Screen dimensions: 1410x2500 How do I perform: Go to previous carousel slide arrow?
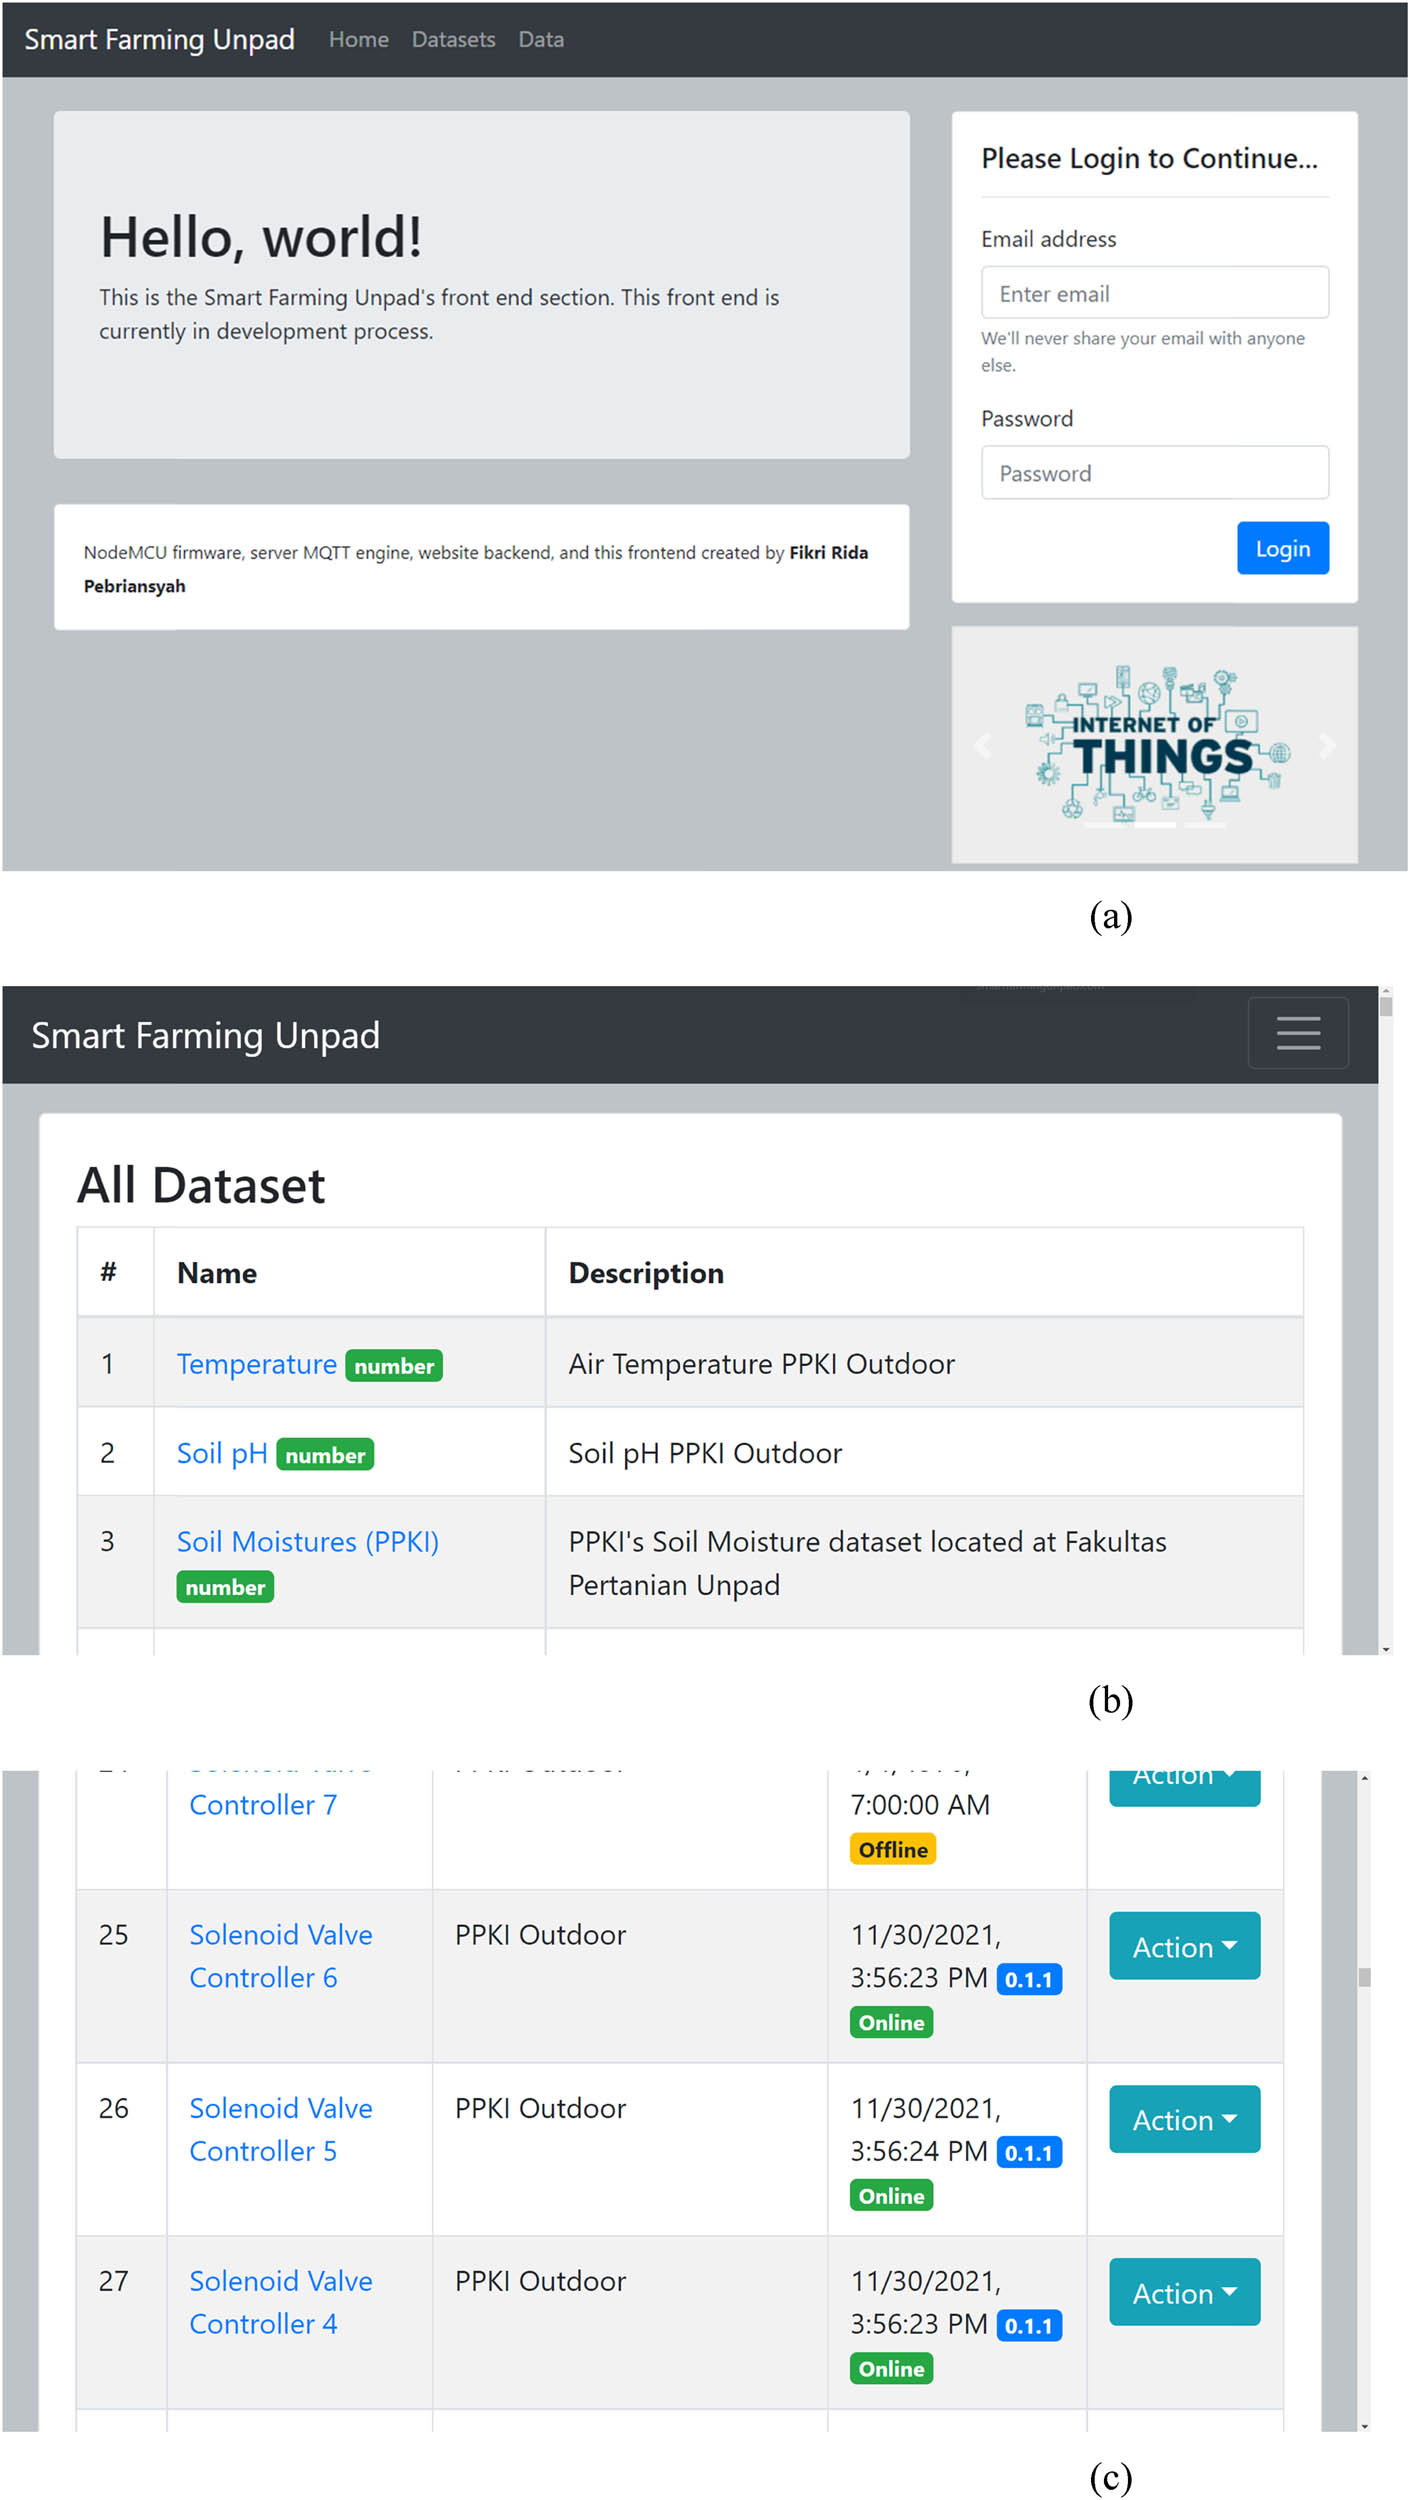[983, 745]
